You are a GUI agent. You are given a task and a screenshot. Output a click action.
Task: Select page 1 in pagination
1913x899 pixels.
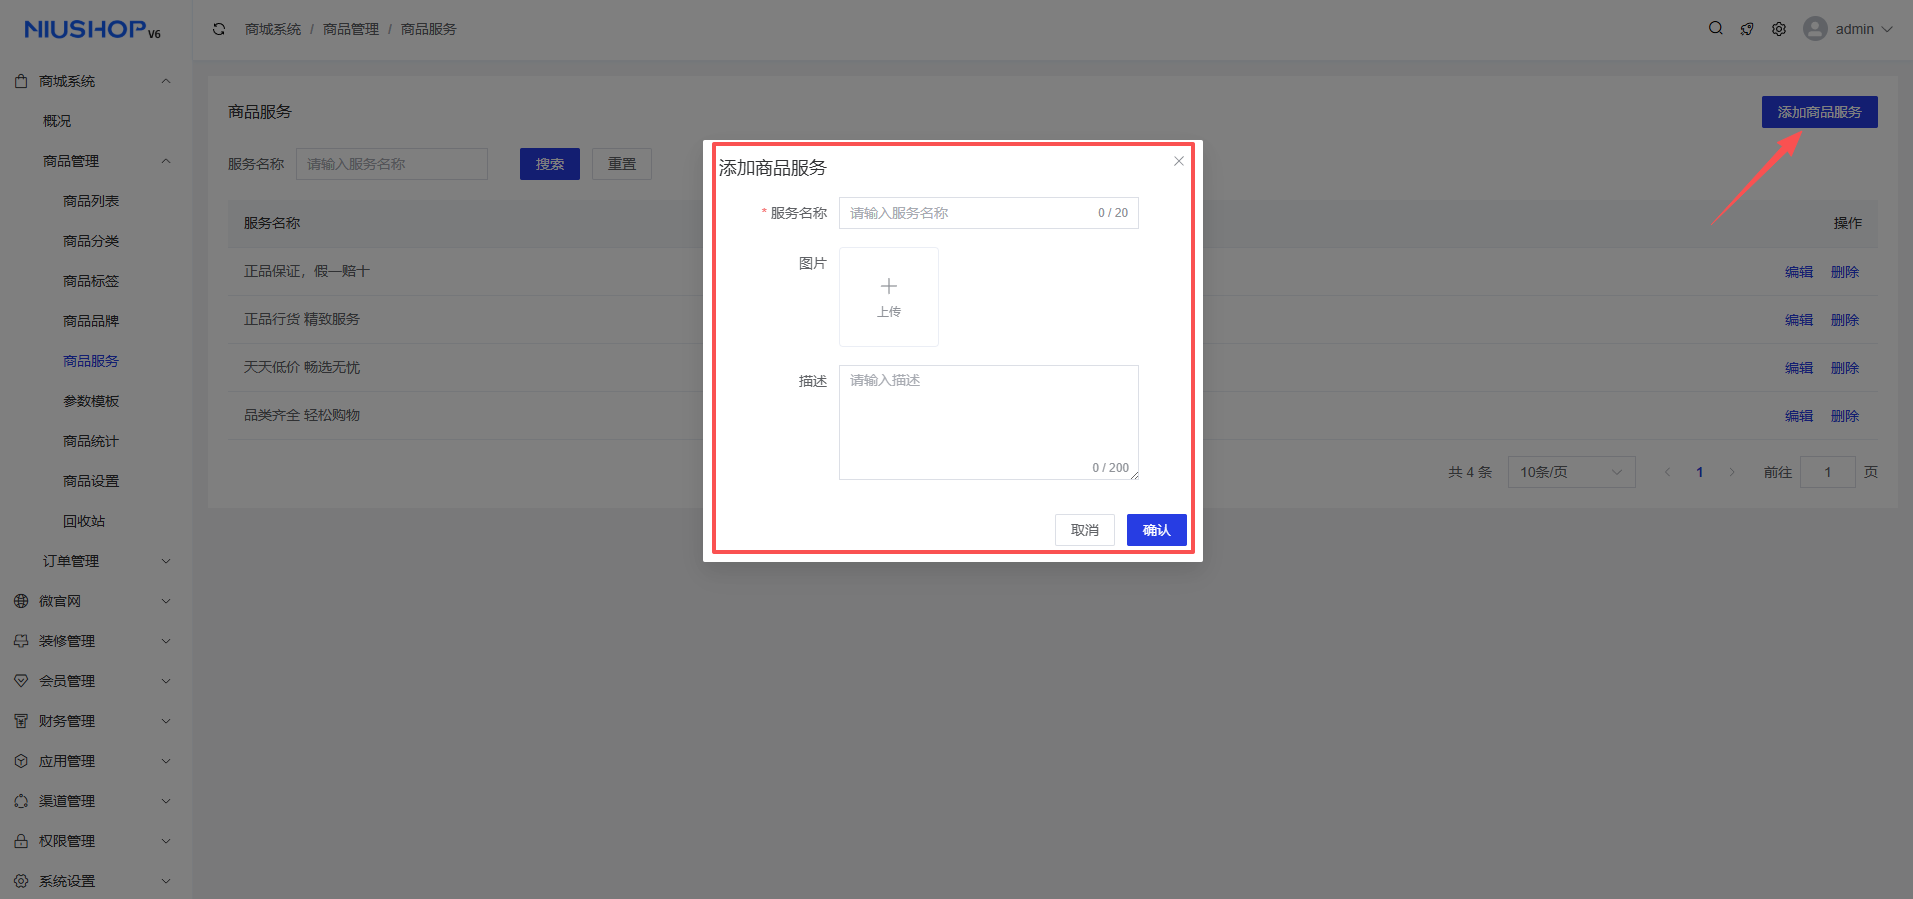coord(1700,472)
